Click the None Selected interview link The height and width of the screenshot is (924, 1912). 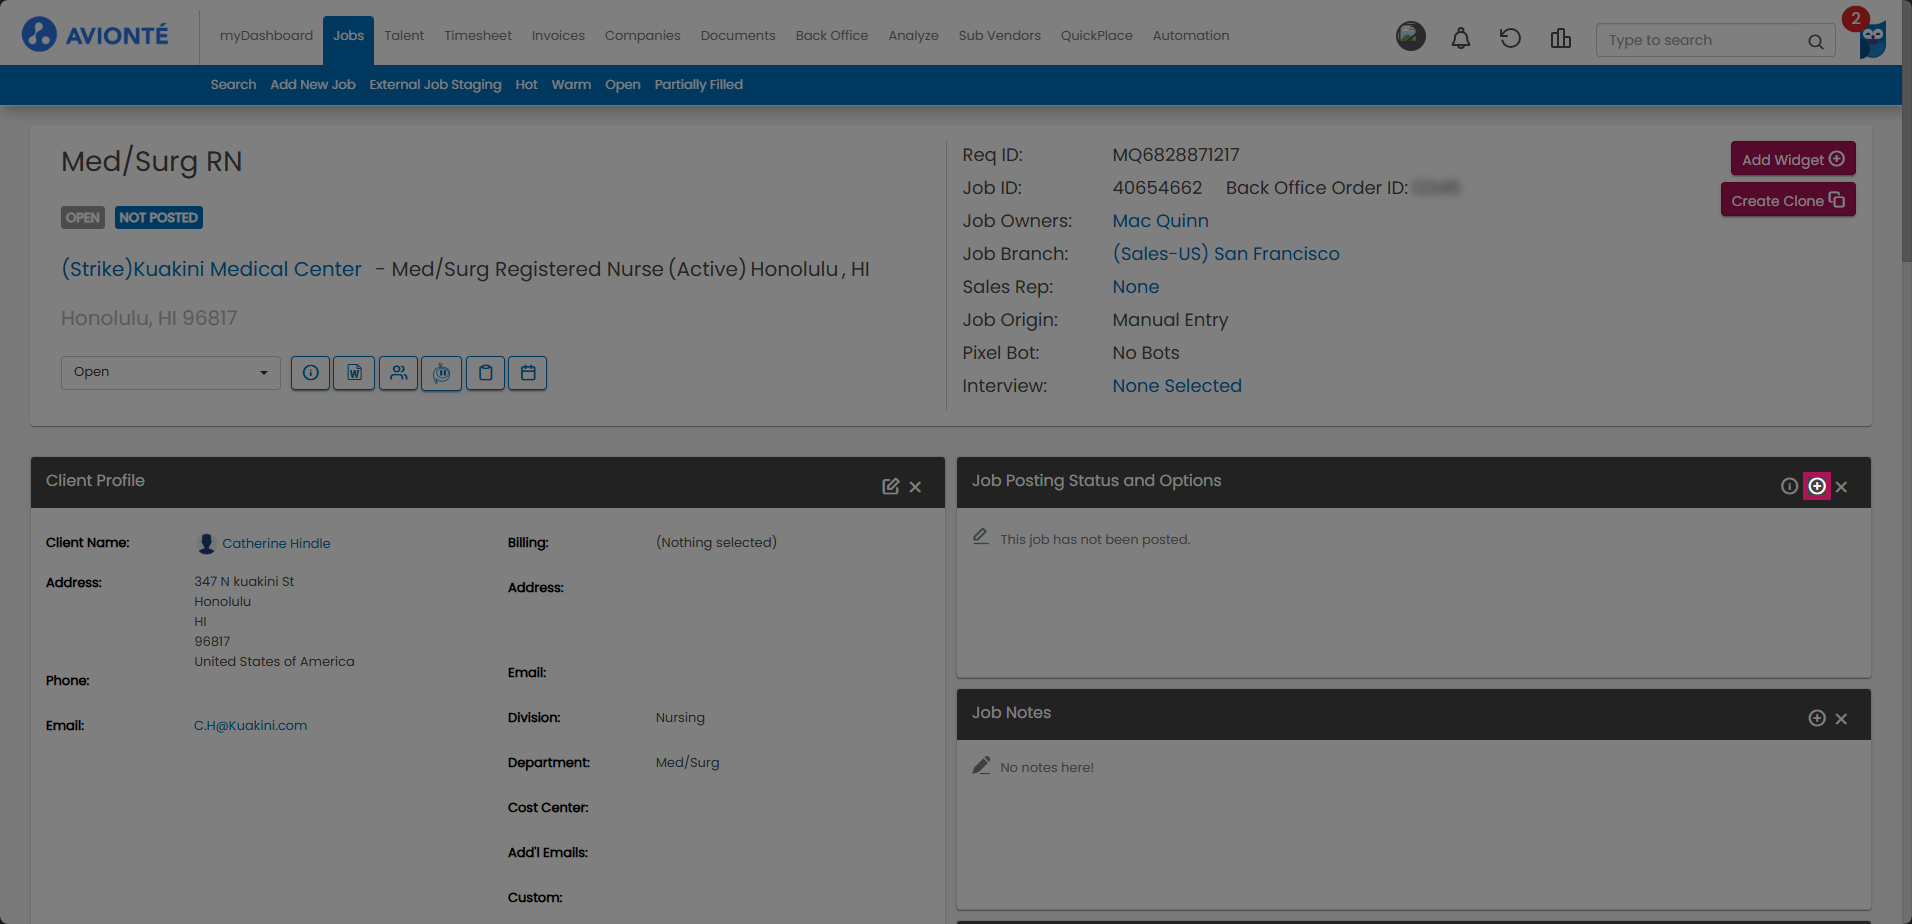point(1177,386)
